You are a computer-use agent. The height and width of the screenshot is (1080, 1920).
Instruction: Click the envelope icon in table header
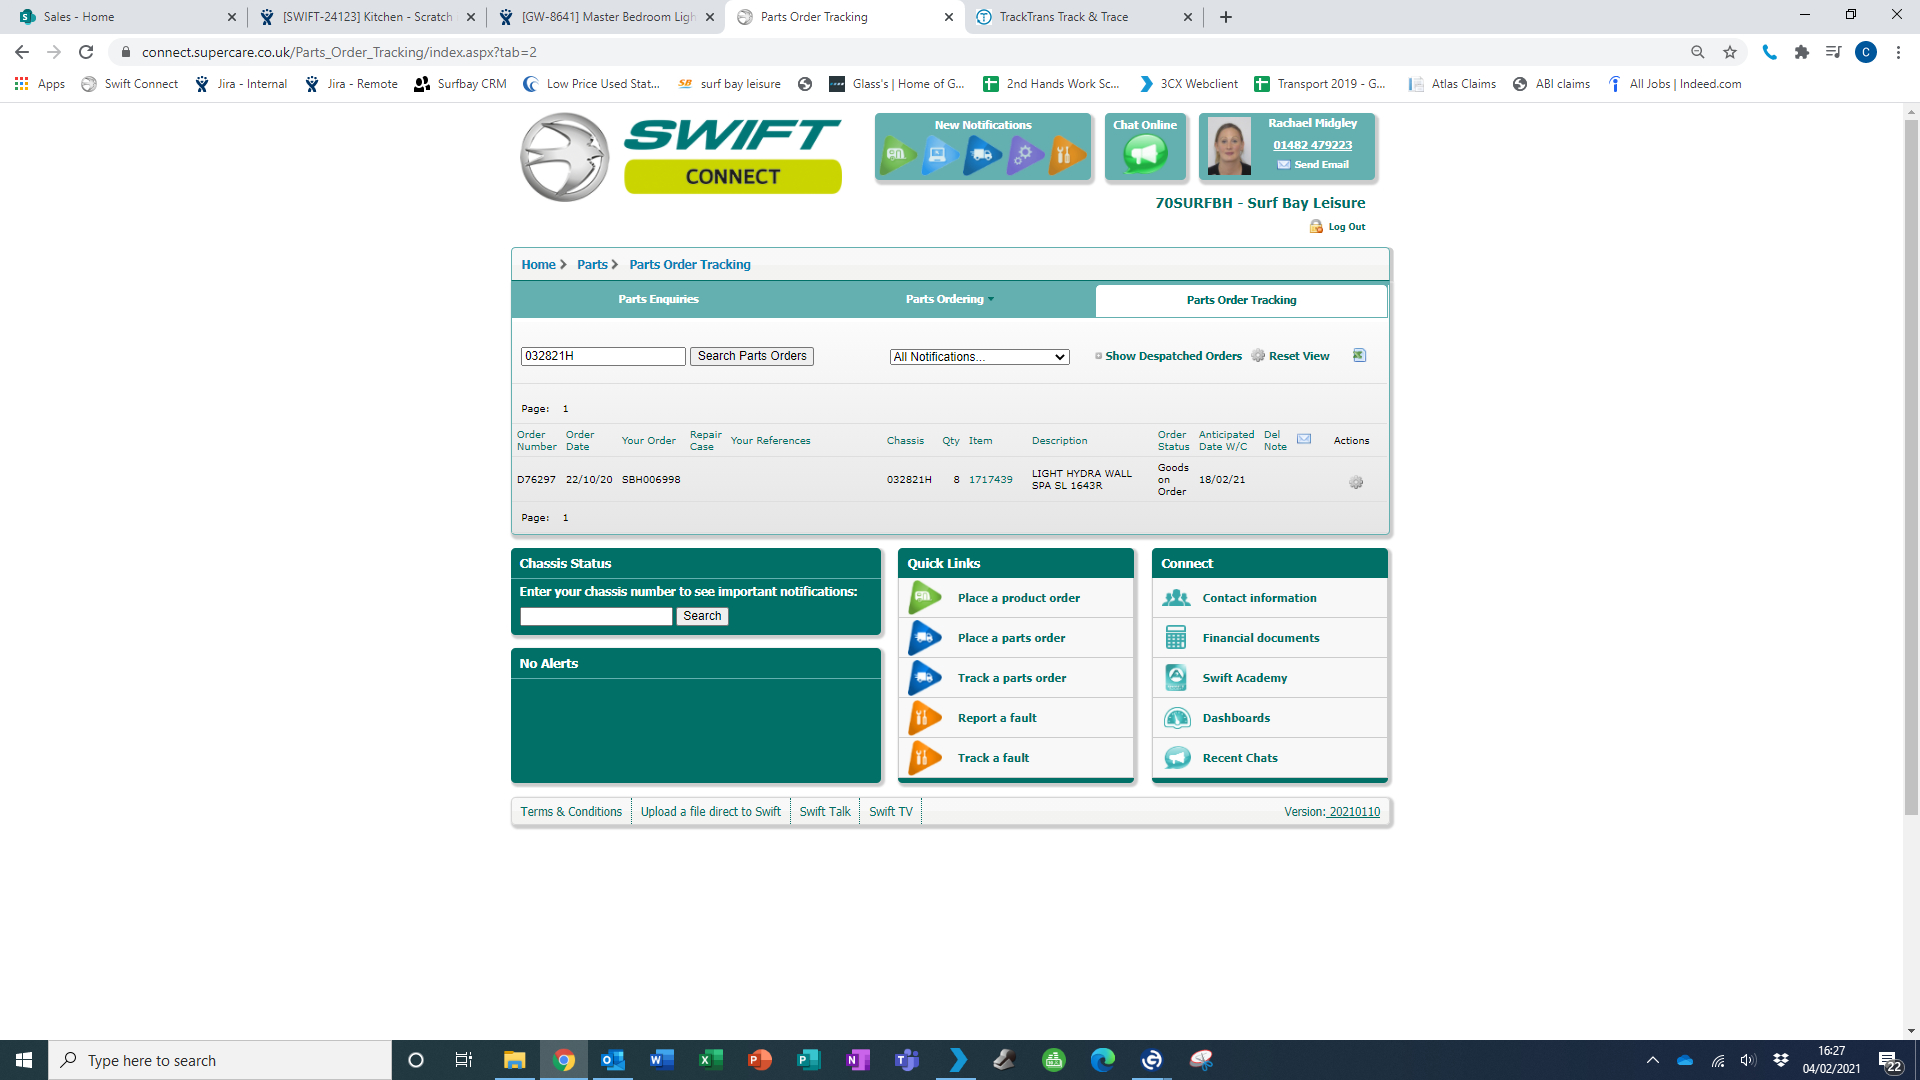click(x=1304, y=439)
